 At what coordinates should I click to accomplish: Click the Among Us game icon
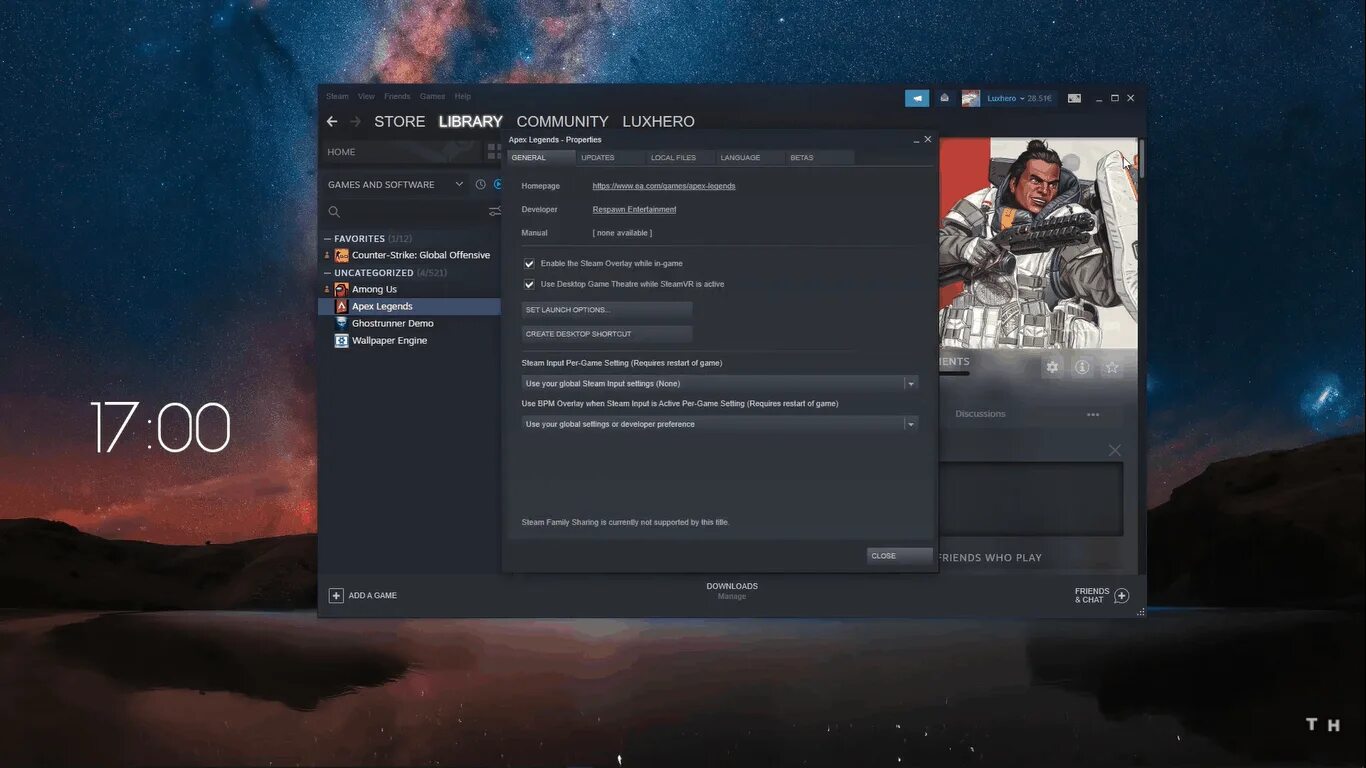342,289
